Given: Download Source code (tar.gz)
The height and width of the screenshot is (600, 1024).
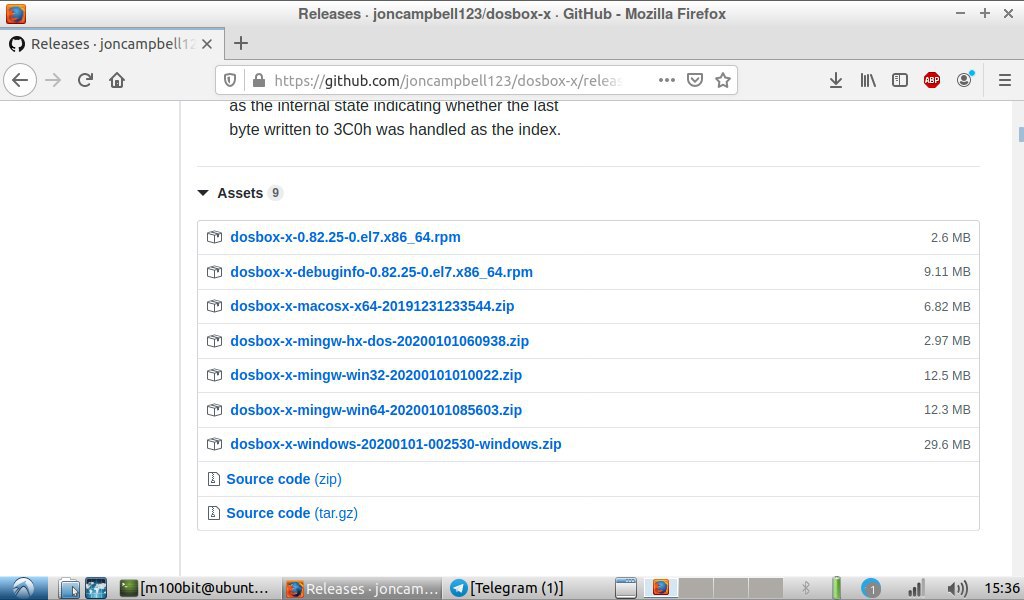Looking at the screenshot, I should coord(292,513).
